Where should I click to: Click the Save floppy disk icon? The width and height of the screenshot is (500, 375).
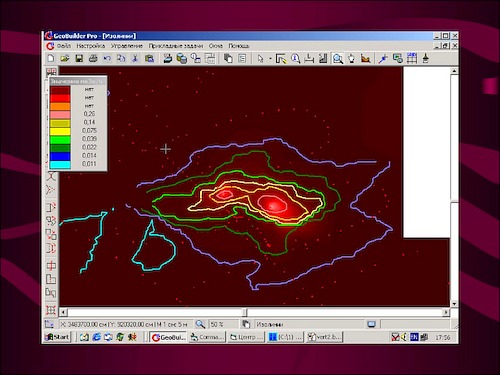coord(79,59)
